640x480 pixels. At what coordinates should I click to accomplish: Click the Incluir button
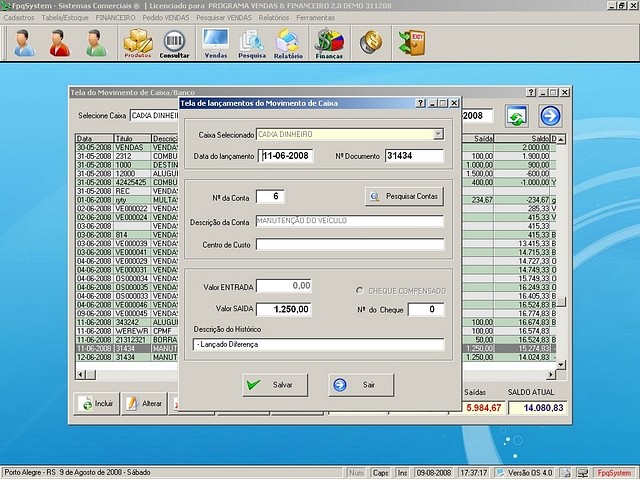98,404
